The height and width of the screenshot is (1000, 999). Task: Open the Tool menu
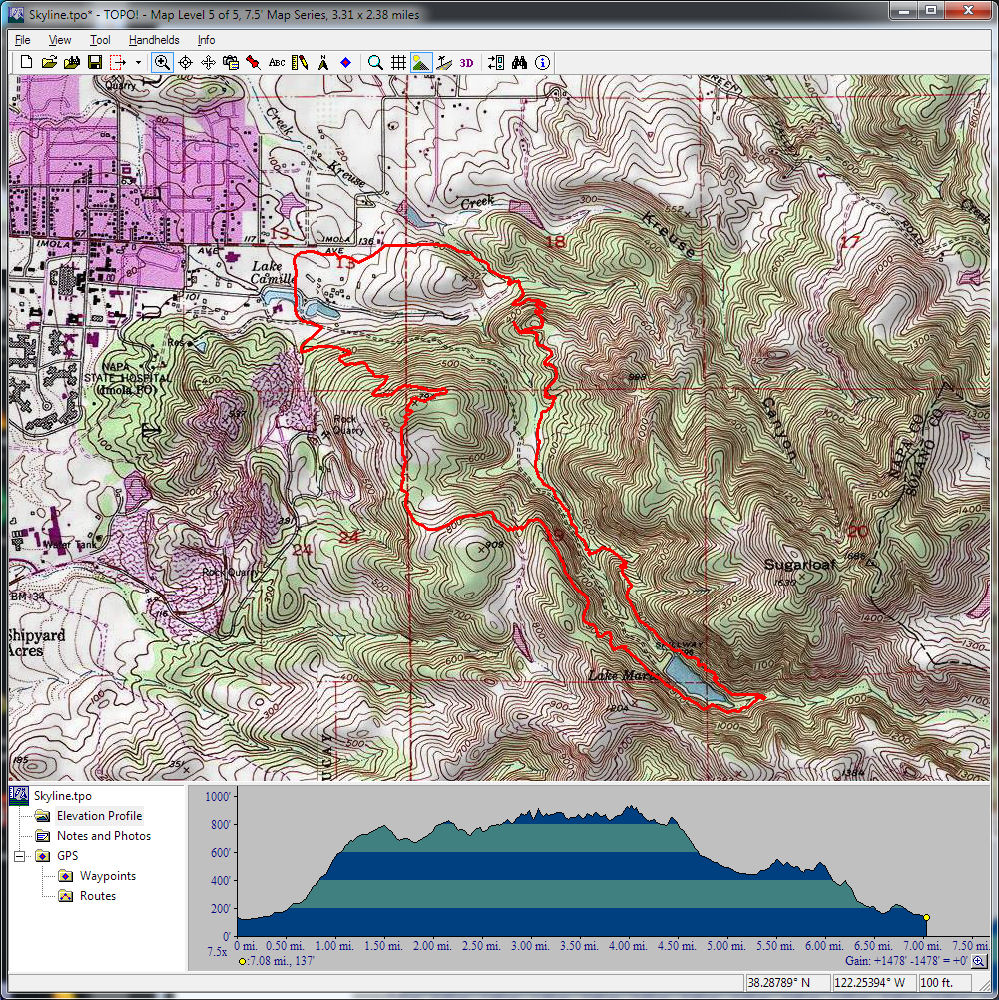(x=100, y=40)
